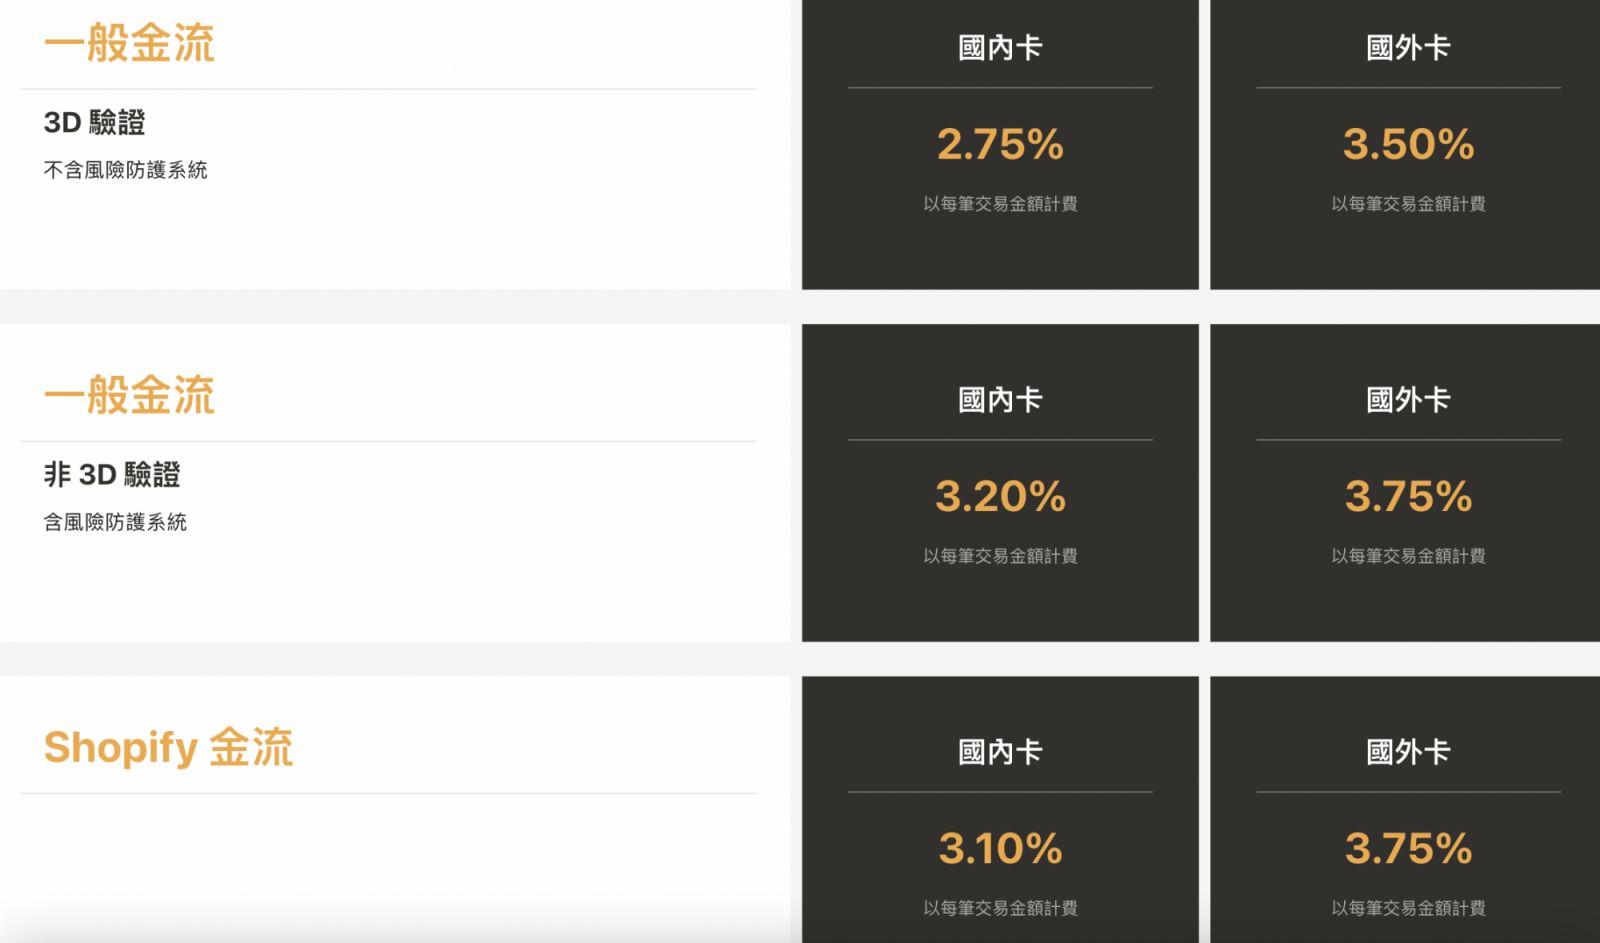
Task: Click 國內卡 title in non-3D row
Action: [1000, 399]
